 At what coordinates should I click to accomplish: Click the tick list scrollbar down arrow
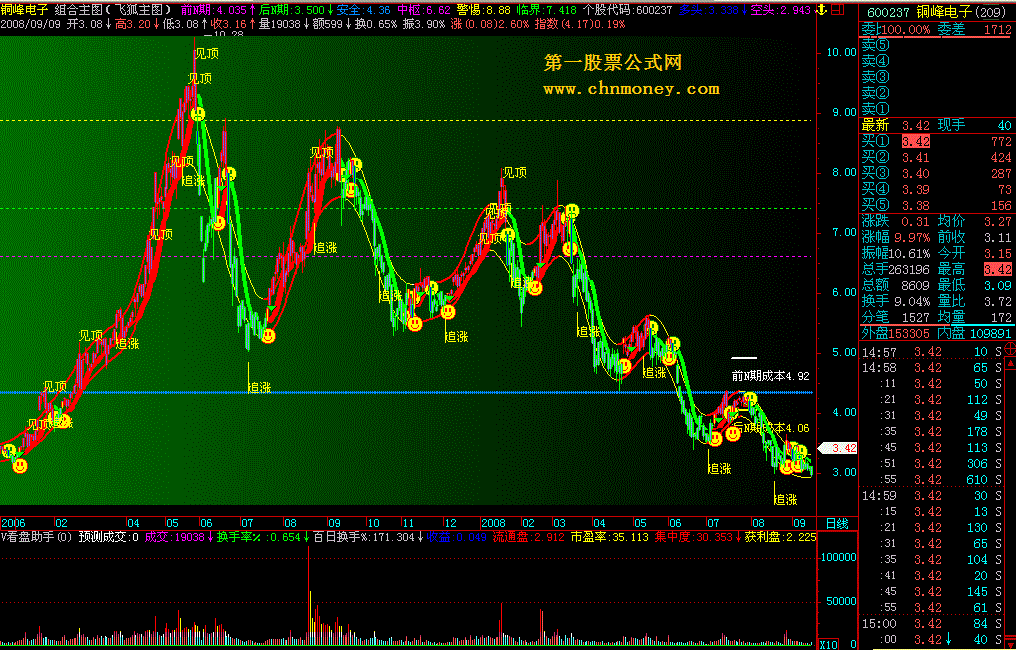(x=1010, y=642)
